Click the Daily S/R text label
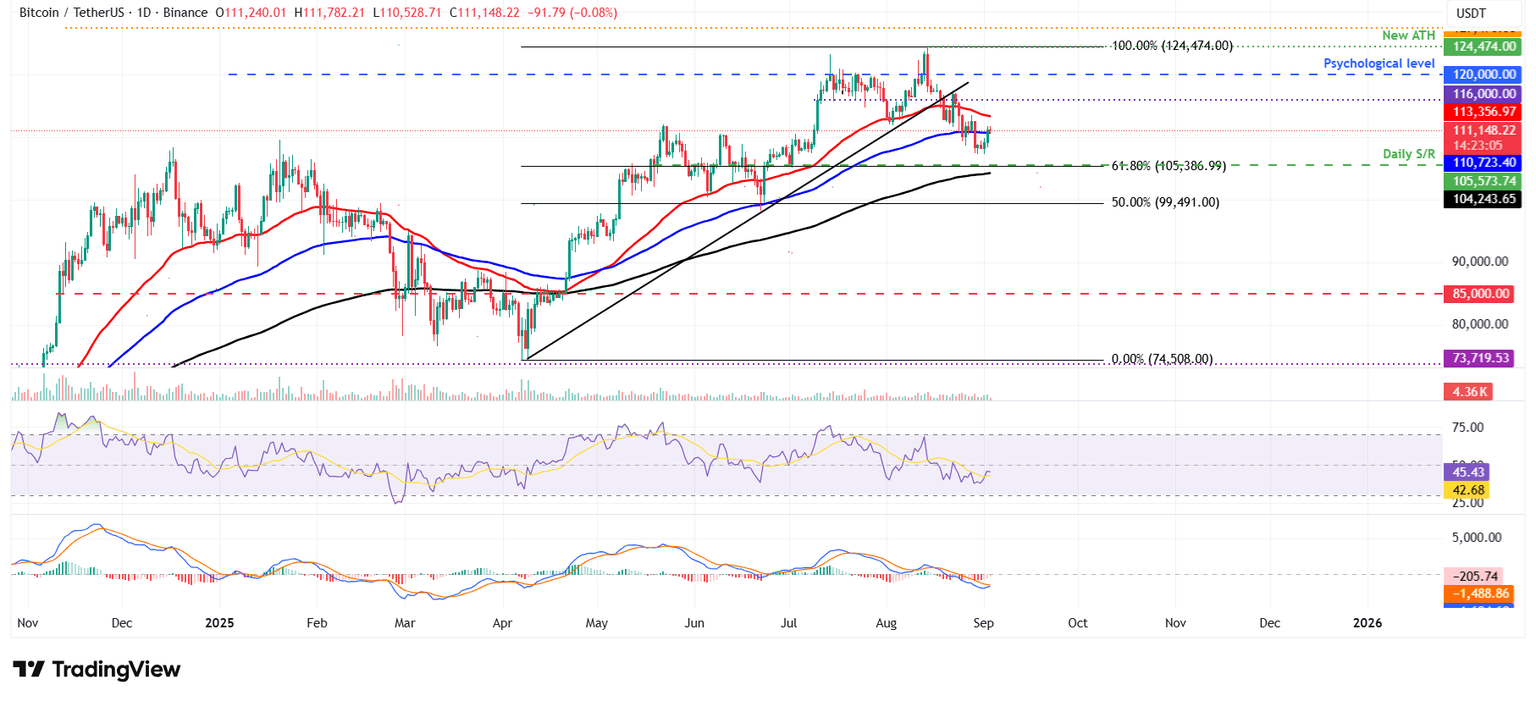 click(1410, 154)
